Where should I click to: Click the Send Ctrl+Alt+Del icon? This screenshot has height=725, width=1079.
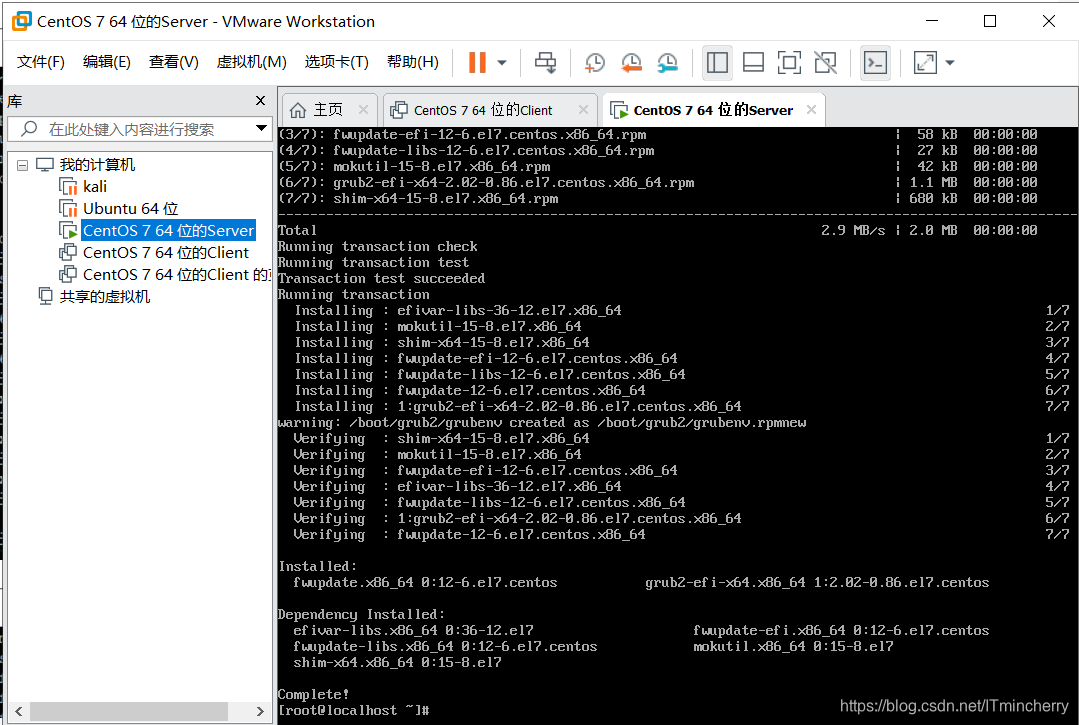coord(546,63)
